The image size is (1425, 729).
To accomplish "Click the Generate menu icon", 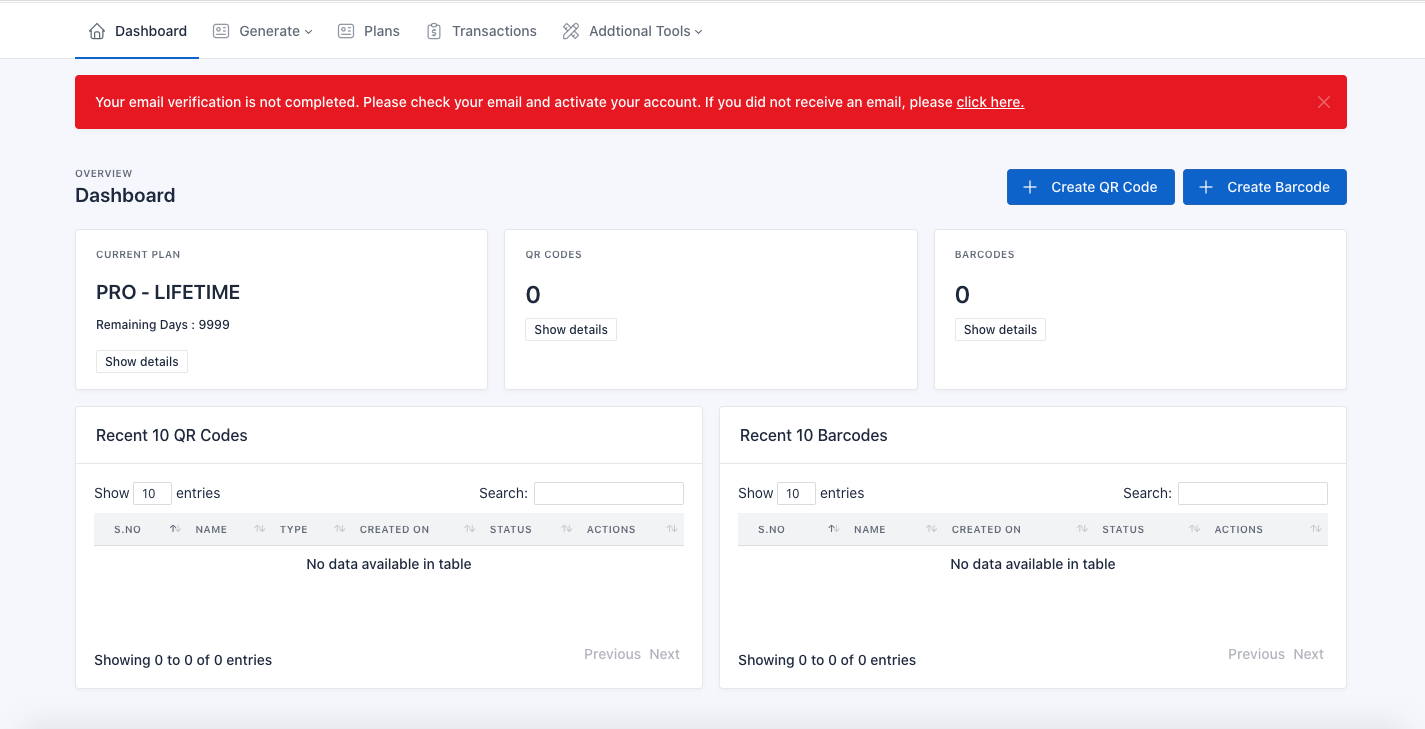I will 221,31.
